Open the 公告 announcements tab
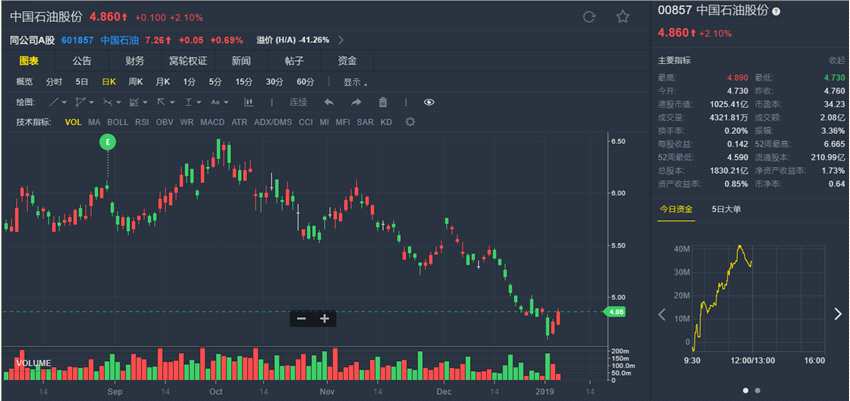Viewport: 850px width, 401px height. point(82,61)
